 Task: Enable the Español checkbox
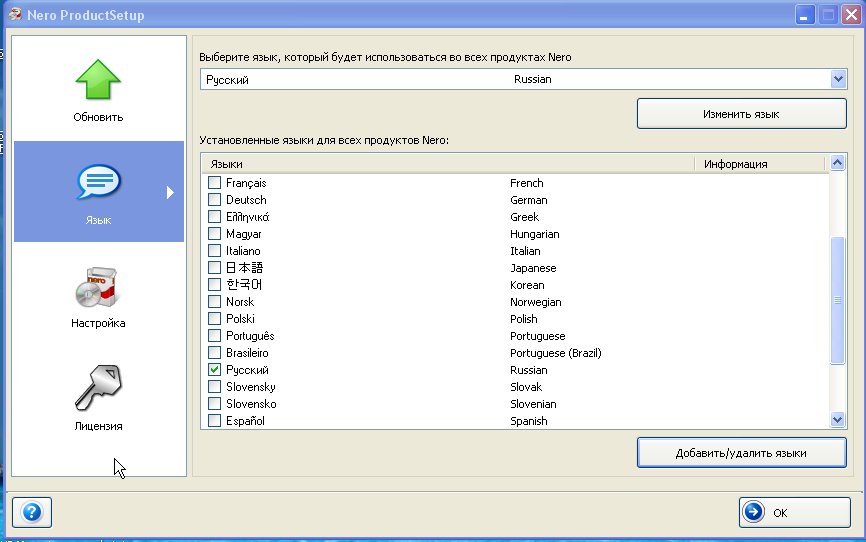click(214, 420)
